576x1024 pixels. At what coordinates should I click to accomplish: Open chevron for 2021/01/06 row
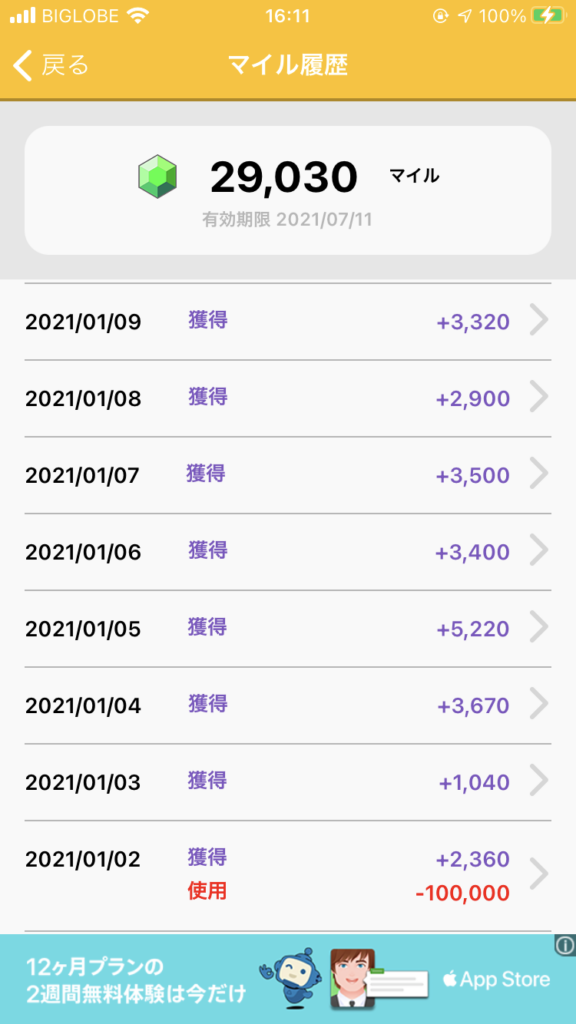(539, 551)
